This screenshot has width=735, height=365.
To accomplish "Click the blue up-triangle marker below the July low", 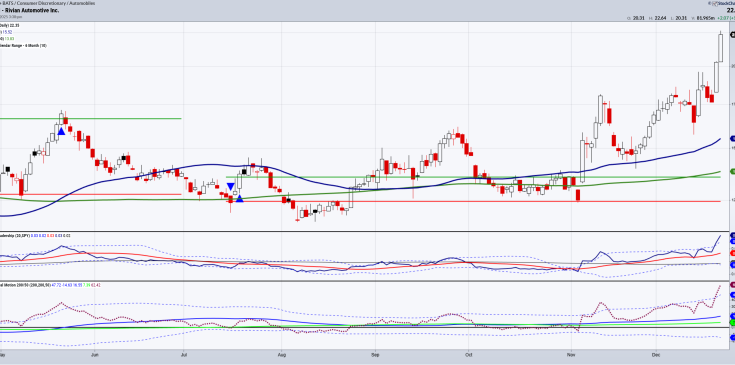I will point(240,199).
